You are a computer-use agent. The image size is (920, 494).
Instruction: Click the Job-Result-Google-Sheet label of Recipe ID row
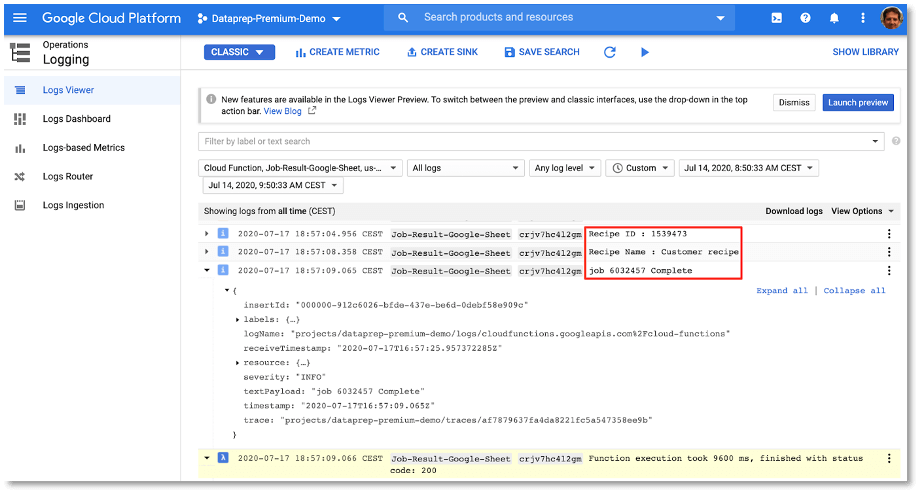(451, 234)
